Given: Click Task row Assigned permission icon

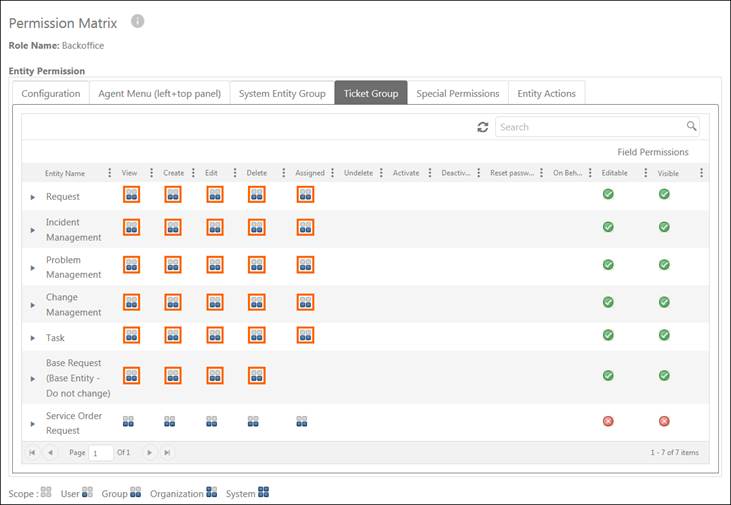Looking at the screenshot, I should [x=305, y=336].
